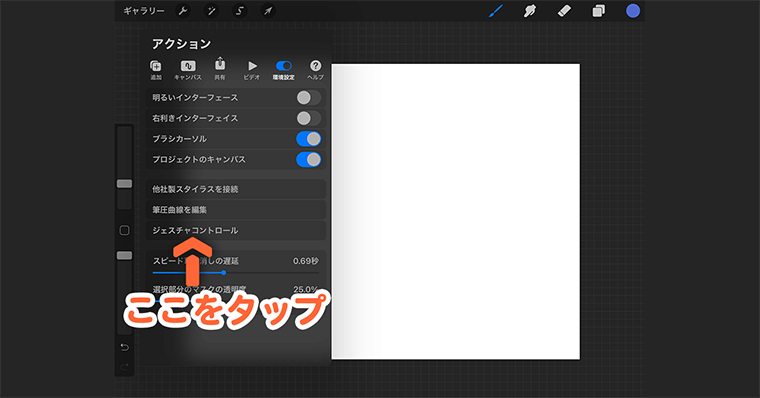Open ジェスチャコントロール
The image size is (760, 398).
(236, 230)
